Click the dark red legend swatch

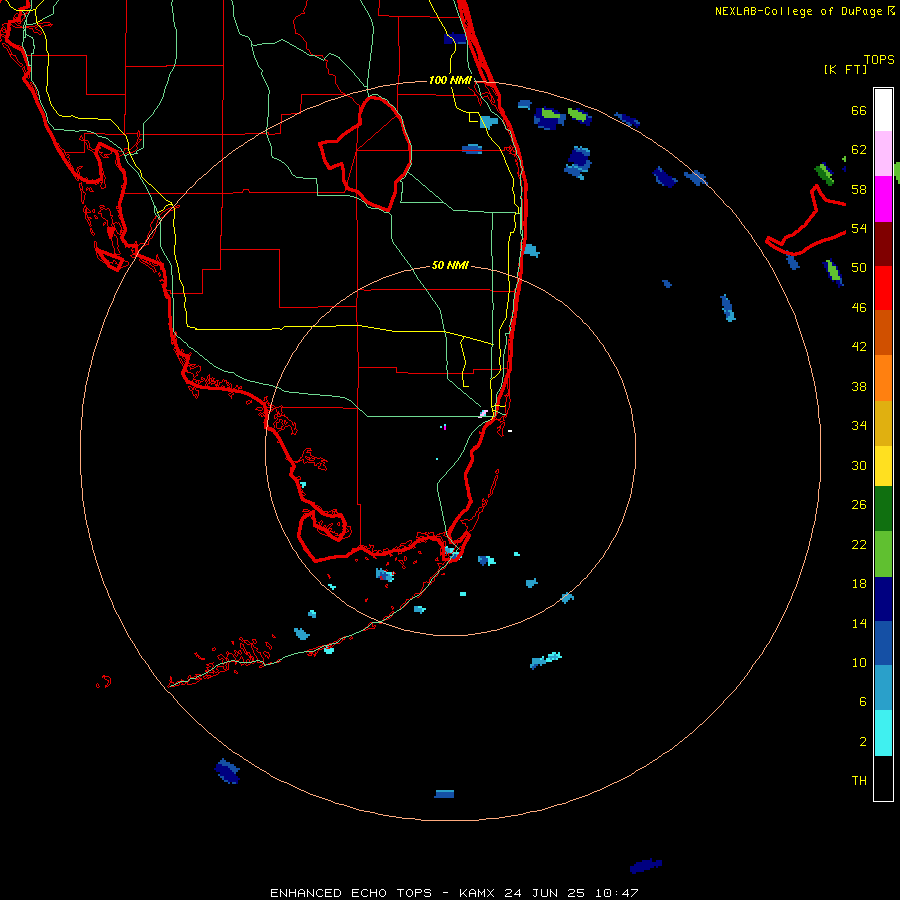tap(883, 243)
